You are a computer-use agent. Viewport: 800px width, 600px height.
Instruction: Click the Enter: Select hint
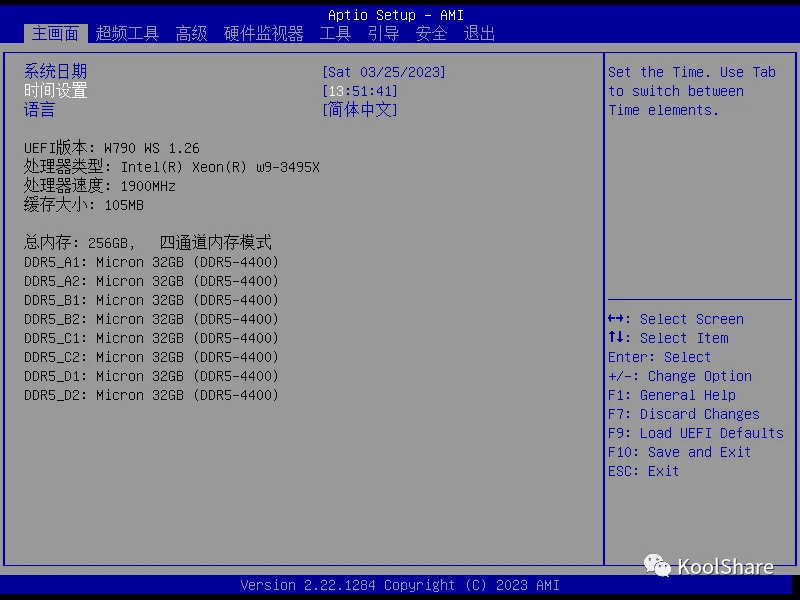tap(659, 357)
